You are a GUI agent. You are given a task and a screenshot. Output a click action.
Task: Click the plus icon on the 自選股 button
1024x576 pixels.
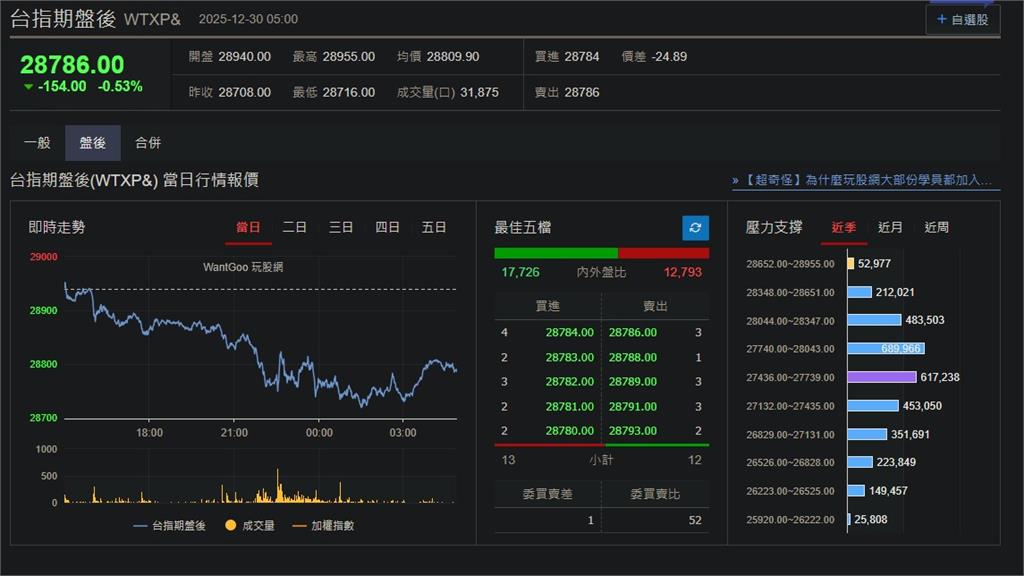940,17
